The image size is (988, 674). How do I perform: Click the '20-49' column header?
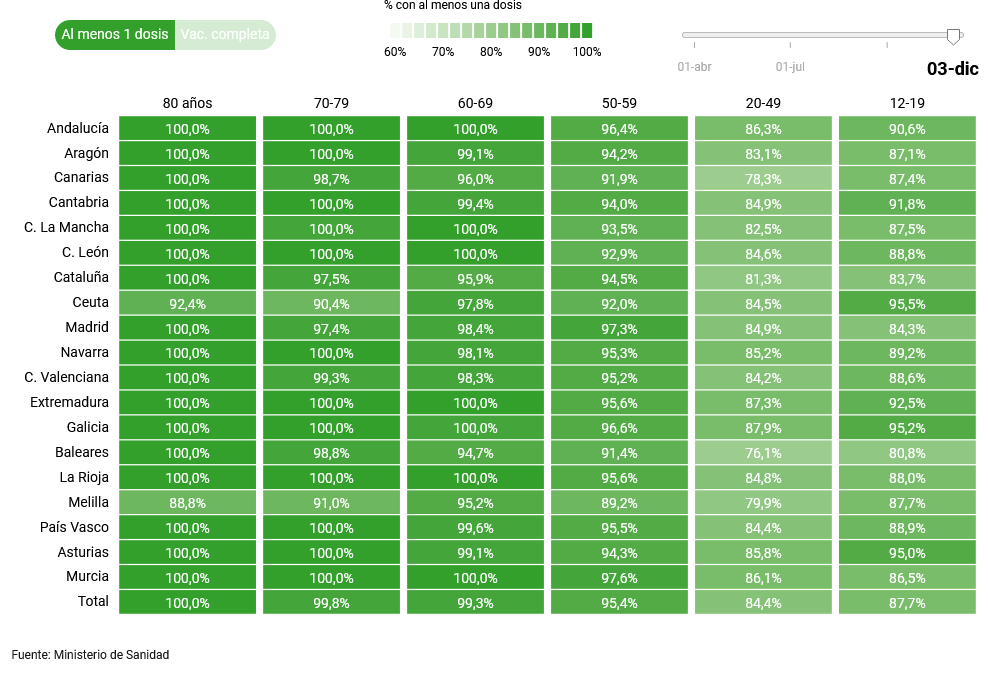pyautogui.click(x=763, y=103)
